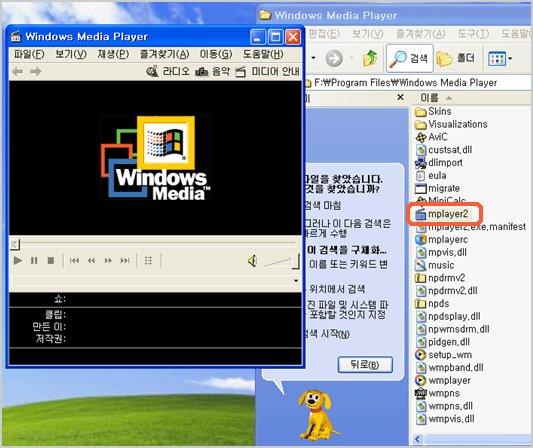Select the AviC file
Image resolution: width=533 pixels, height=448 pixels.
tap(431, 137)
